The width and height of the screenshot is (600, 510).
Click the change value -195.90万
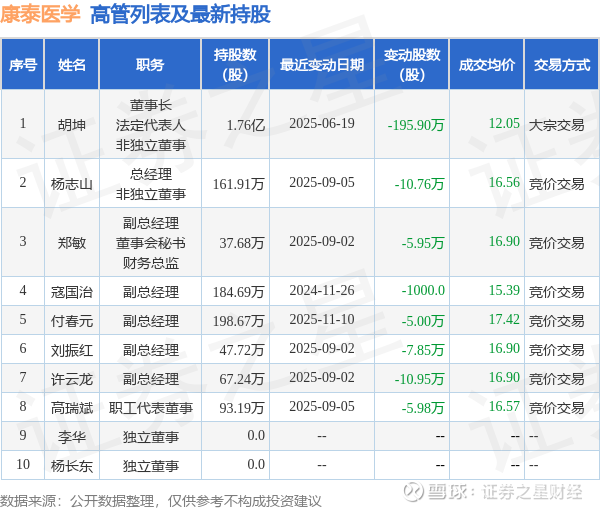(x=416, y=125)
